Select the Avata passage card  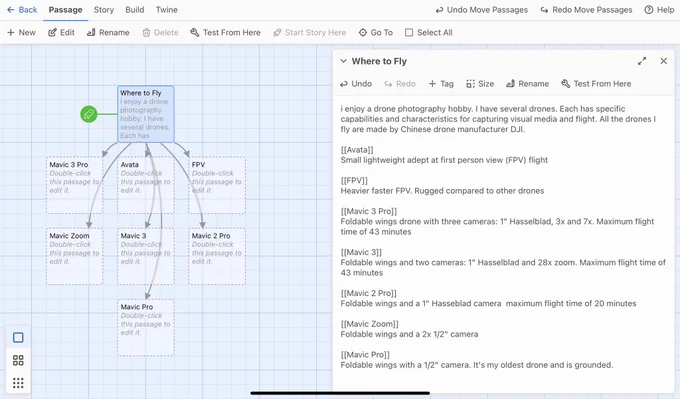click(x=146, y=185)
